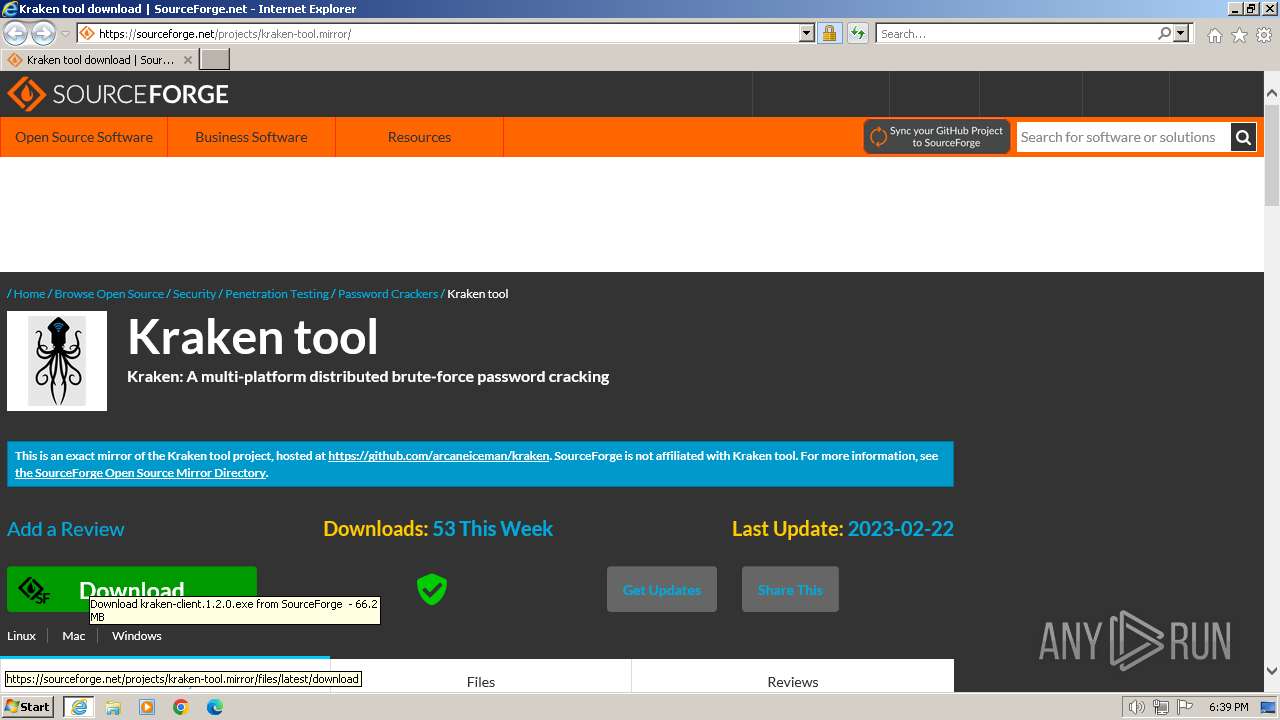
Task: Open Favorites star icon
Action: pyautogui.click(x=1239, y=35)
